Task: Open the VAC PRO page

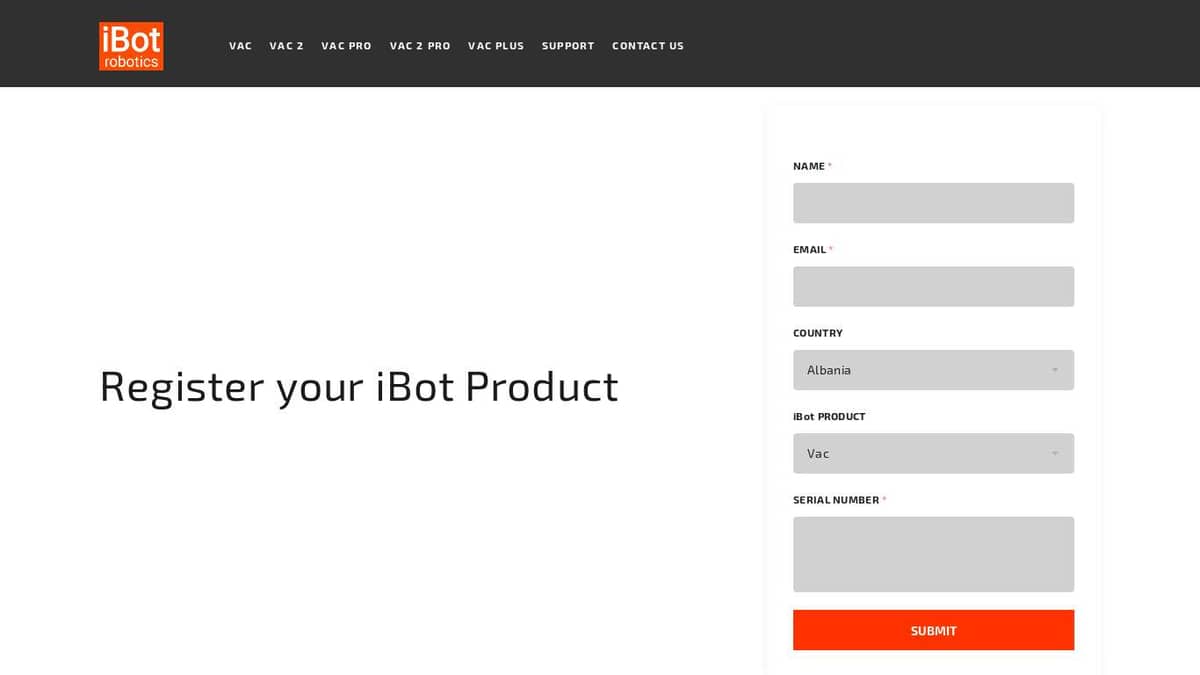Action: click(x=346, y=45)
